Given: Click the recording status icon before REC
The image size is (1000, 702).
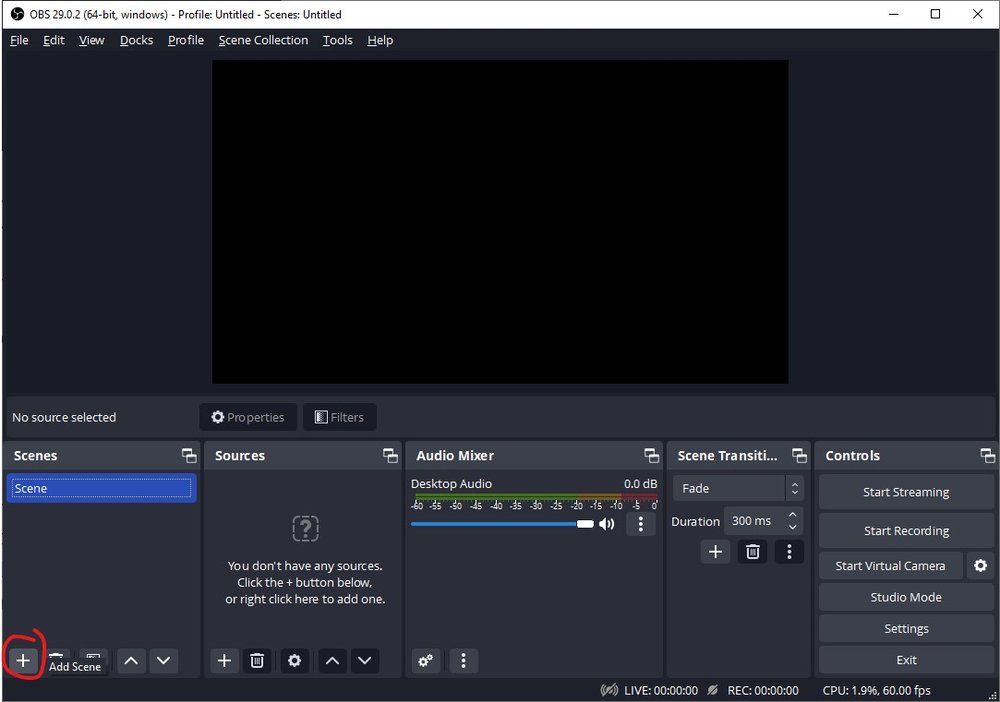Looking at the screenshot, I should (712, 691).
